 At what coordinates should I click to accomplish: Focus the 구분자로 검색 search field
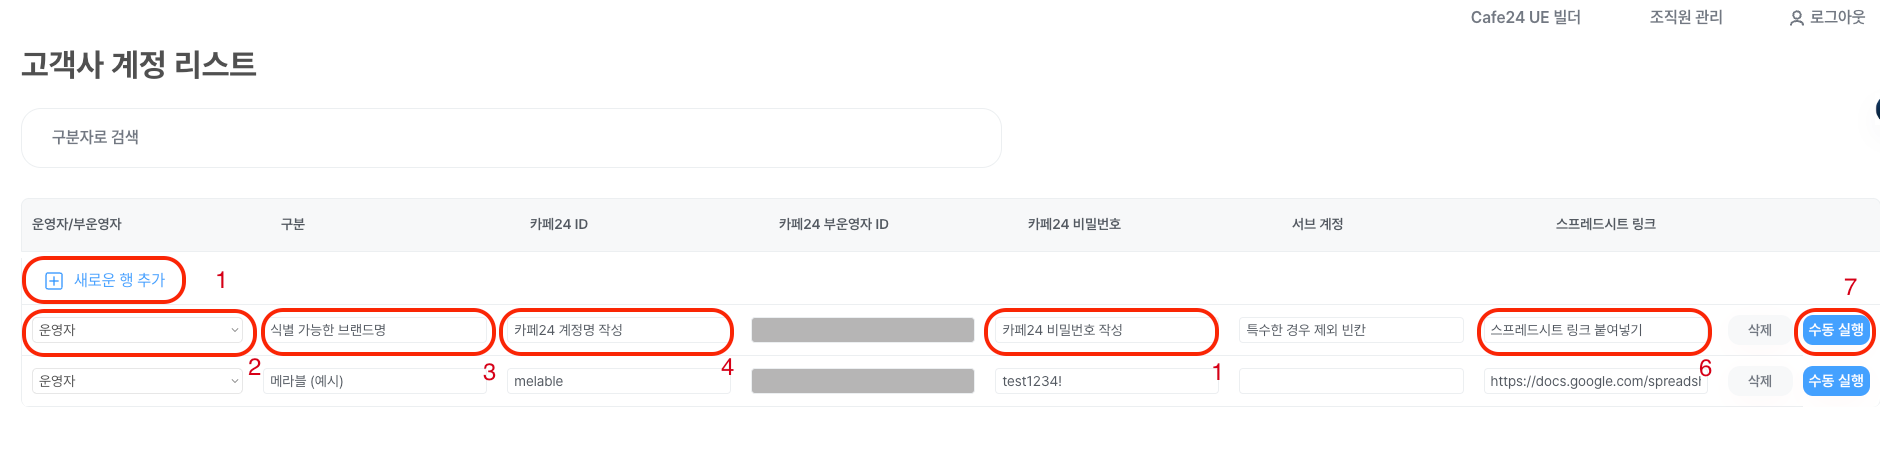coord(511,138)
